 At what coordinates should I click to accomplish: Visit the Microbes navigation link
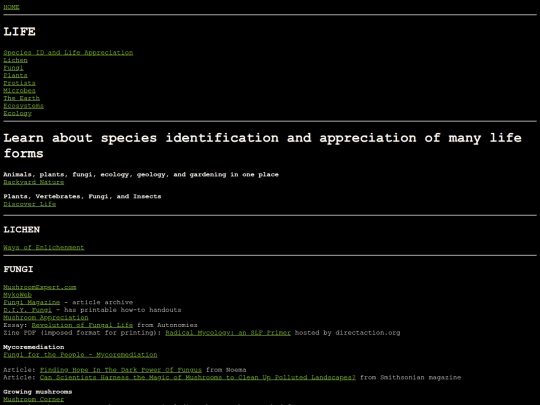(19, 90)
